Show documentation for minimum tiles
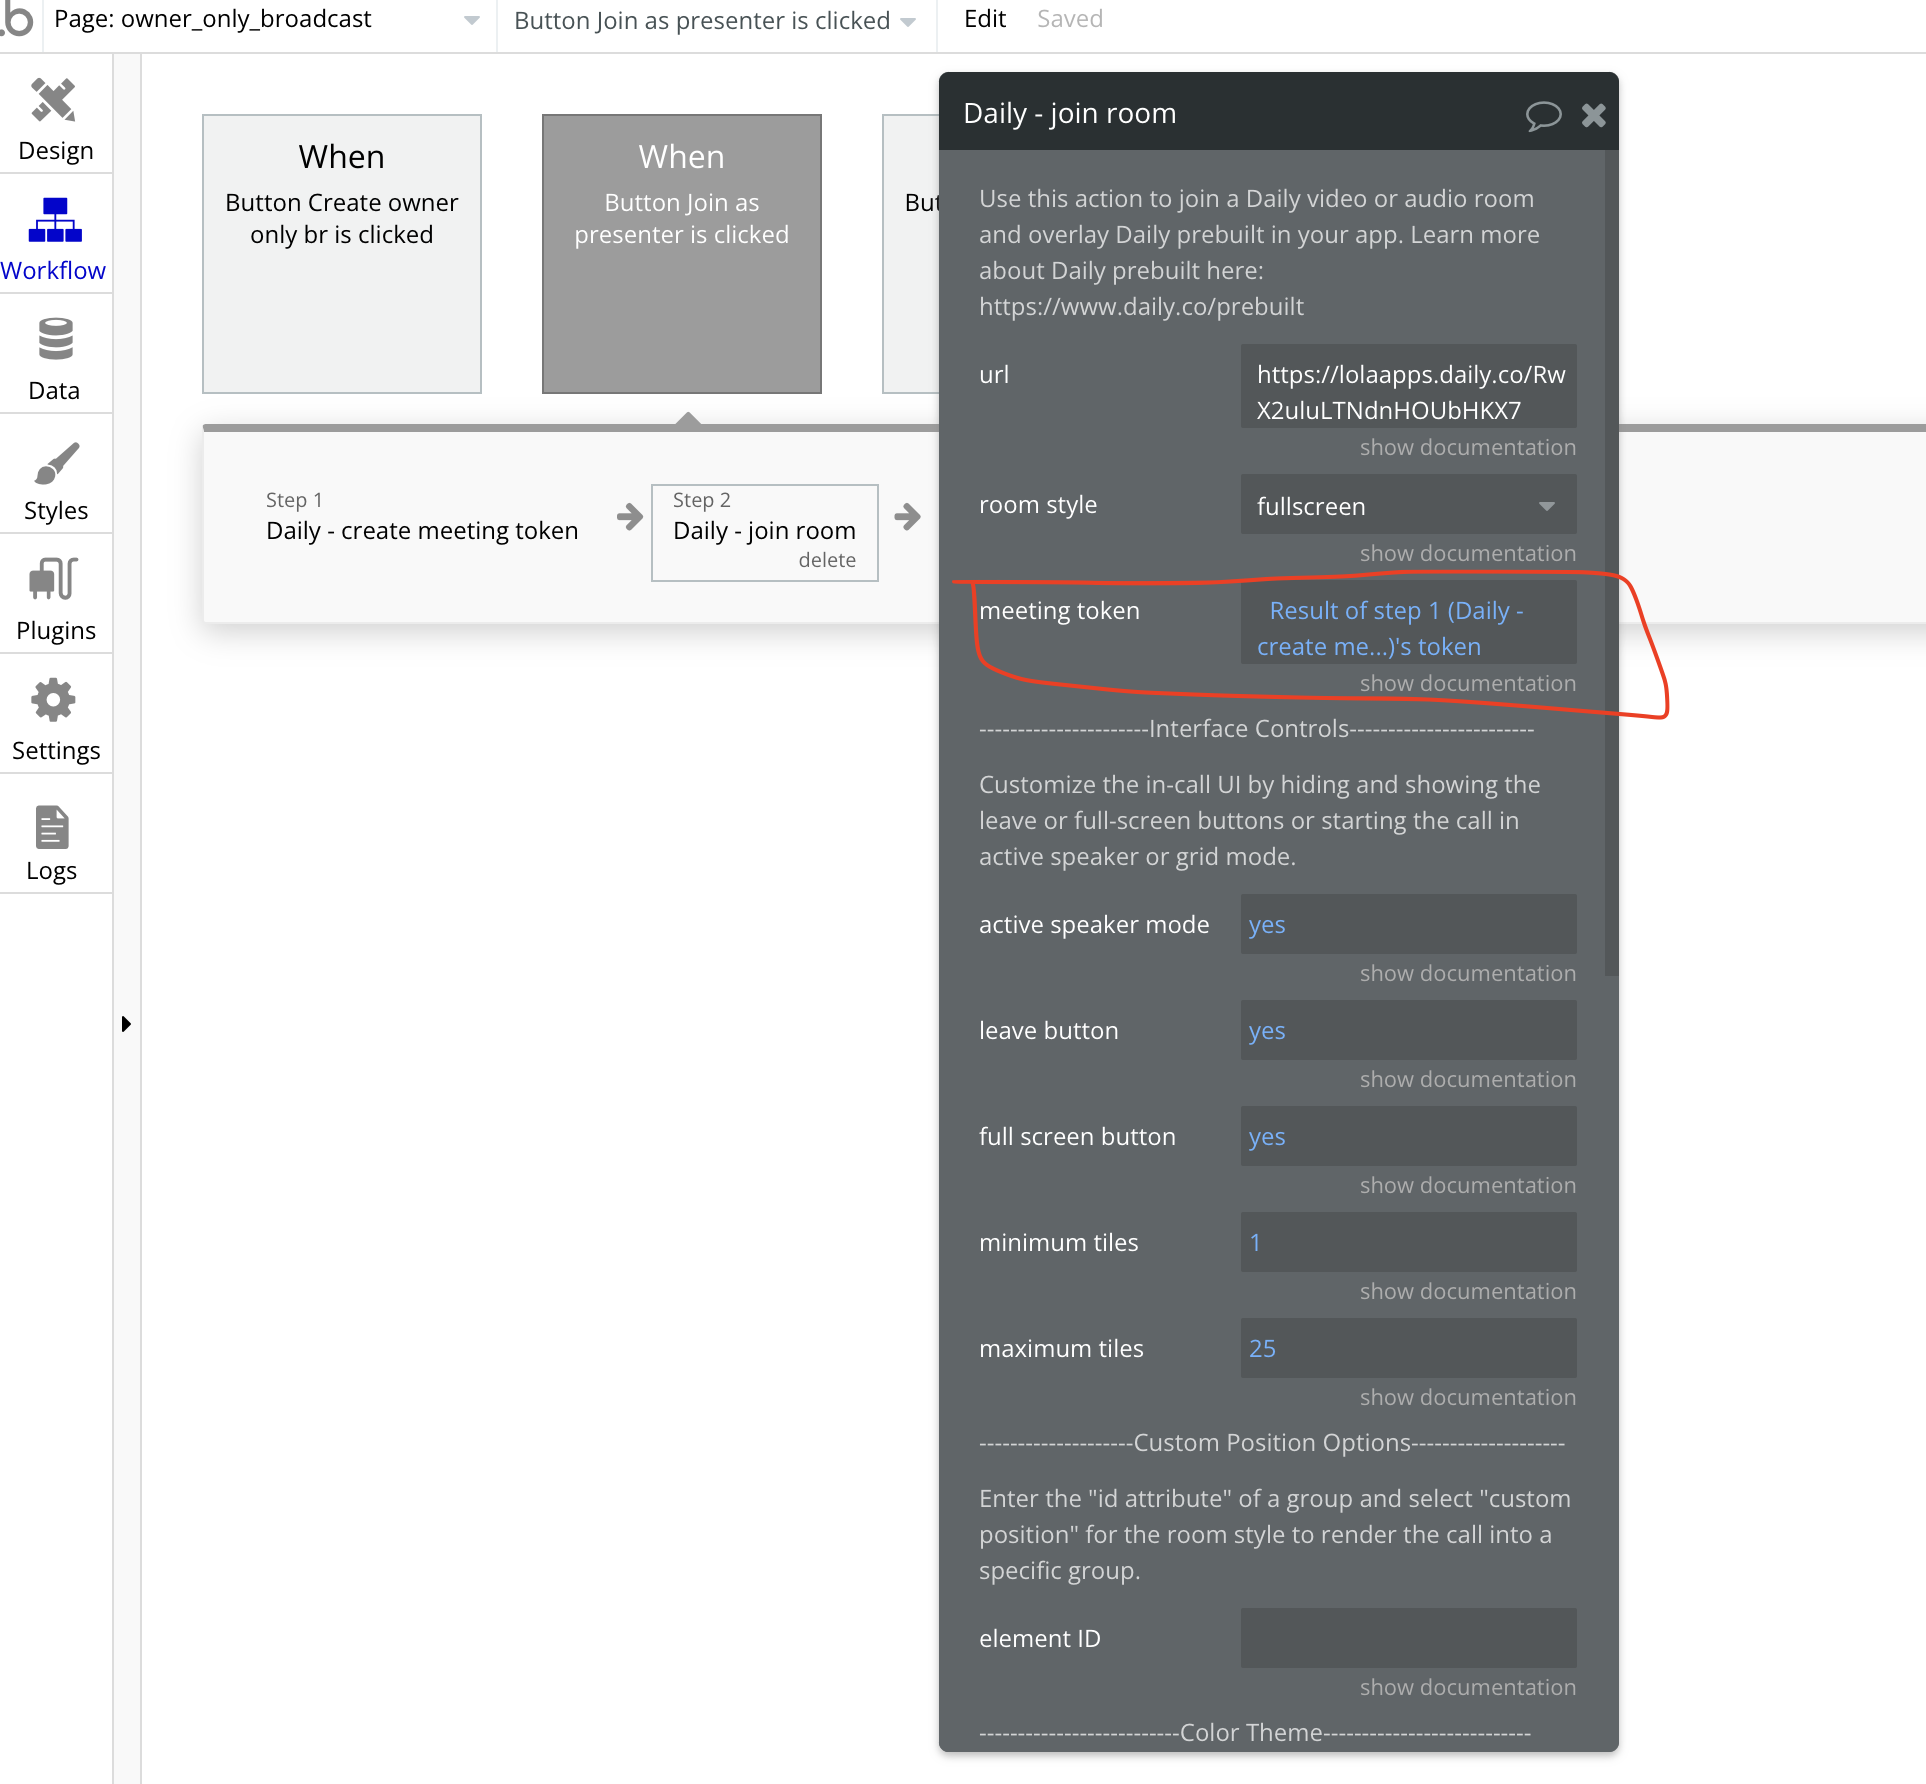This screenshot has width=1926, height=1784. click(x=1467, y=1291)
